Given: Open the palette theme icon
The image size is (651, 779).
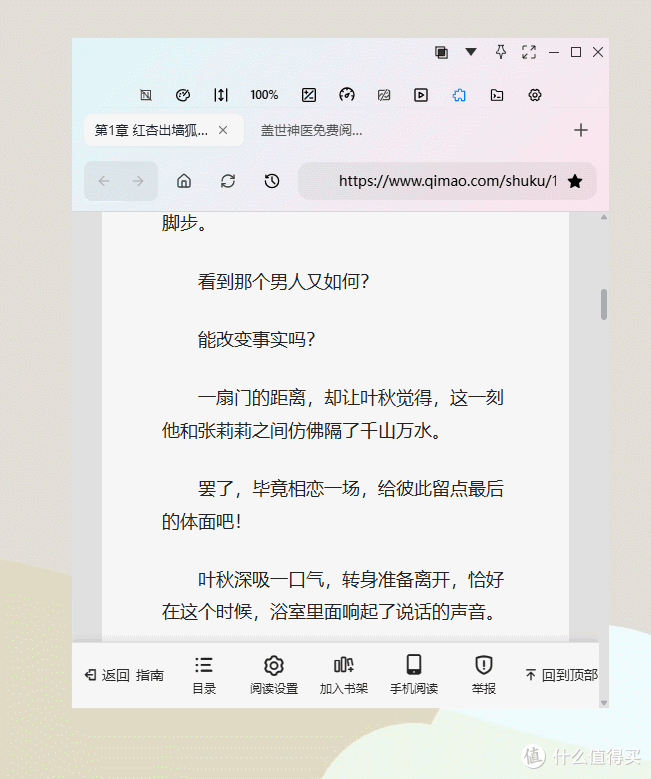Looking at the screenshot, I should tap(183, 95).
